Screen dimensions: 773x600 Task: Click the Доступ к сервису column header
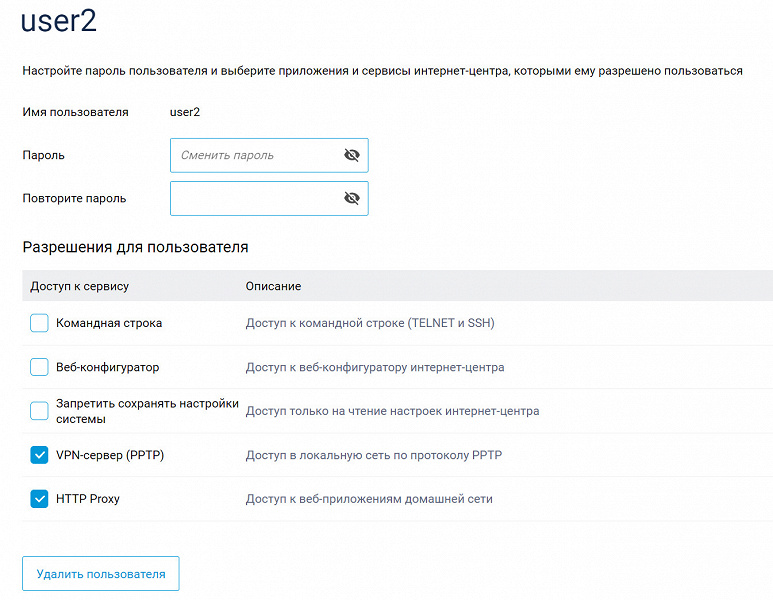(x=79, y=286)
